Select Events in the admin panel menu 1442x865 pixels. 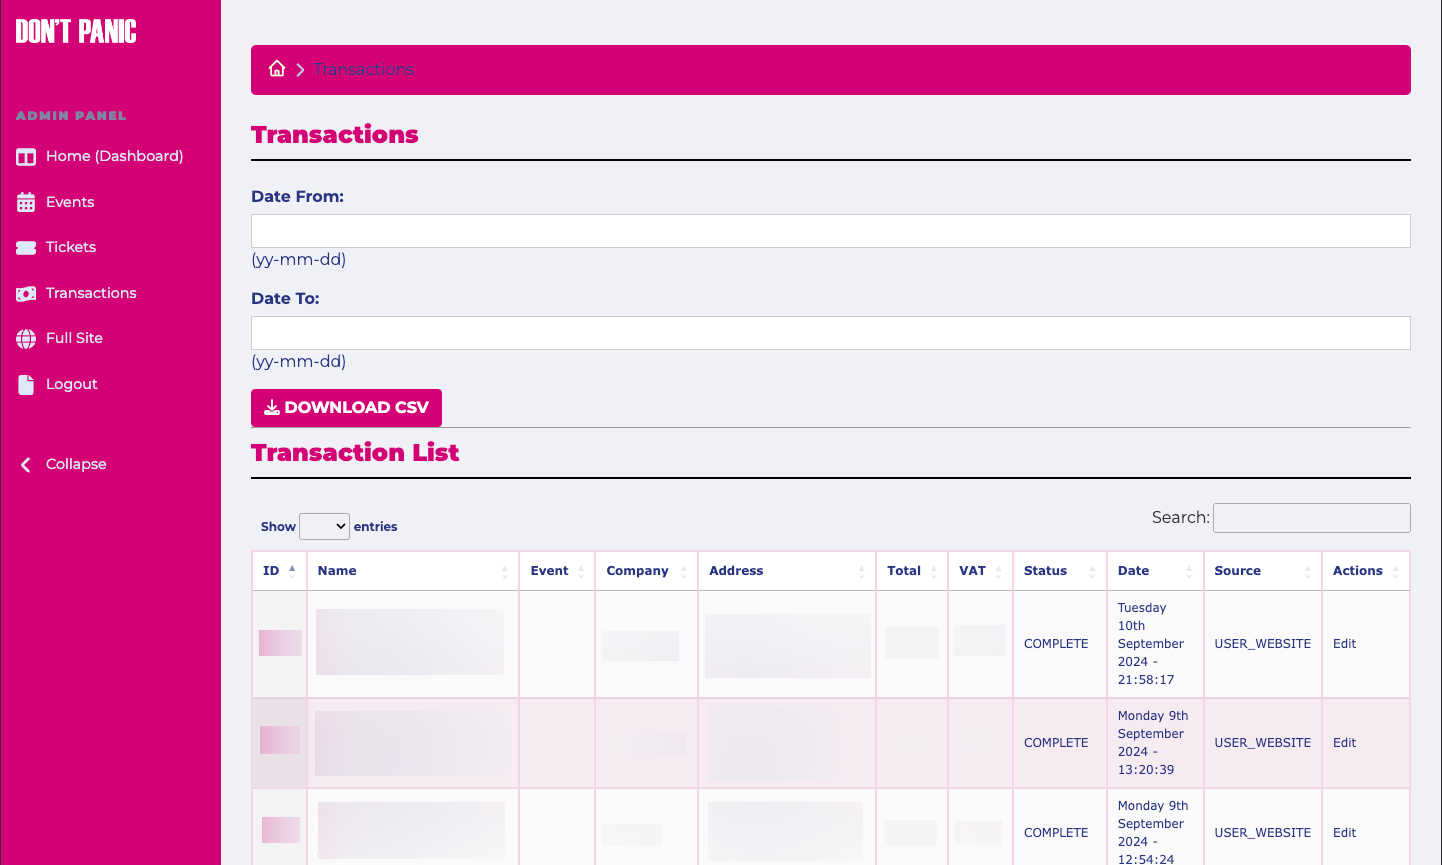(68, 201)
